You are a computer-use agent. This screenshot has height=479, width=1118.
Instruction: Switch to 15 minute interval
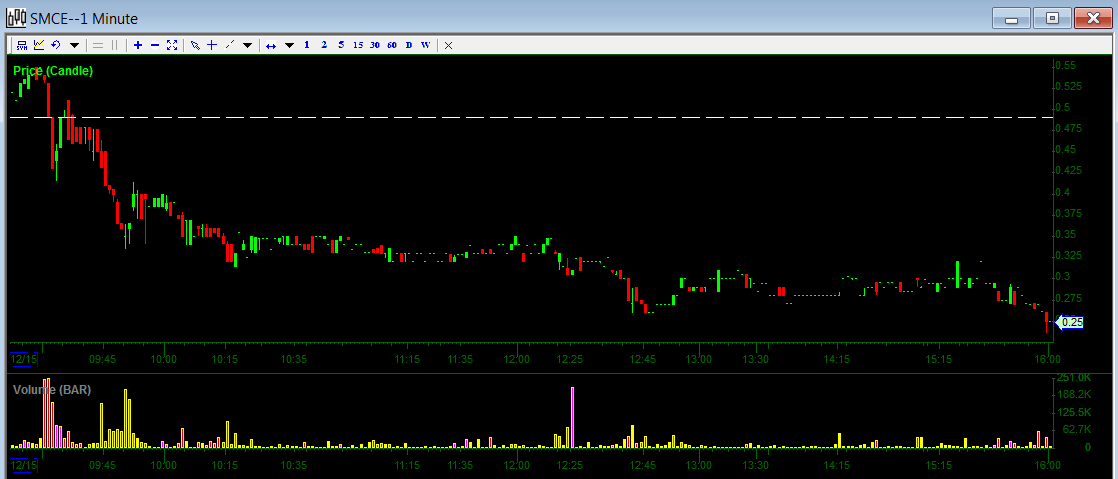(x=358, y=45)
